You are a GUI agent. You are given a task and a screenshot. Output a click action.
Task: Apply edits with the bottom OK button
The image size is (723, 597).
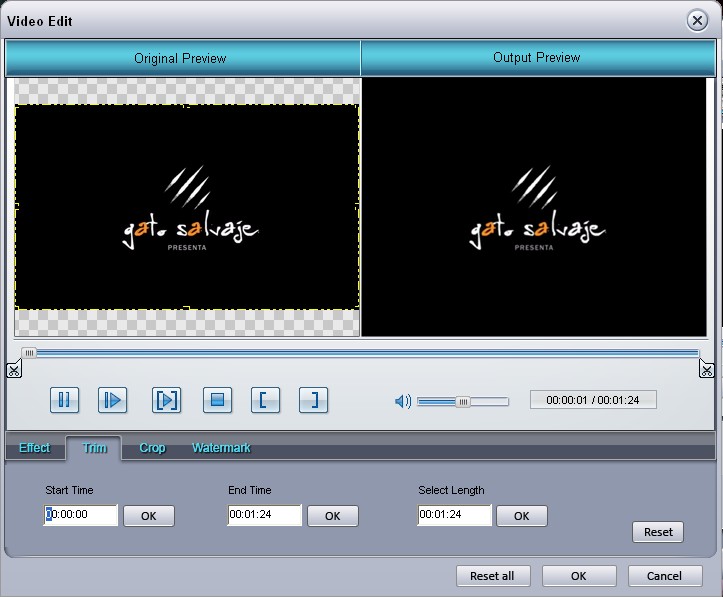(579, 576)
